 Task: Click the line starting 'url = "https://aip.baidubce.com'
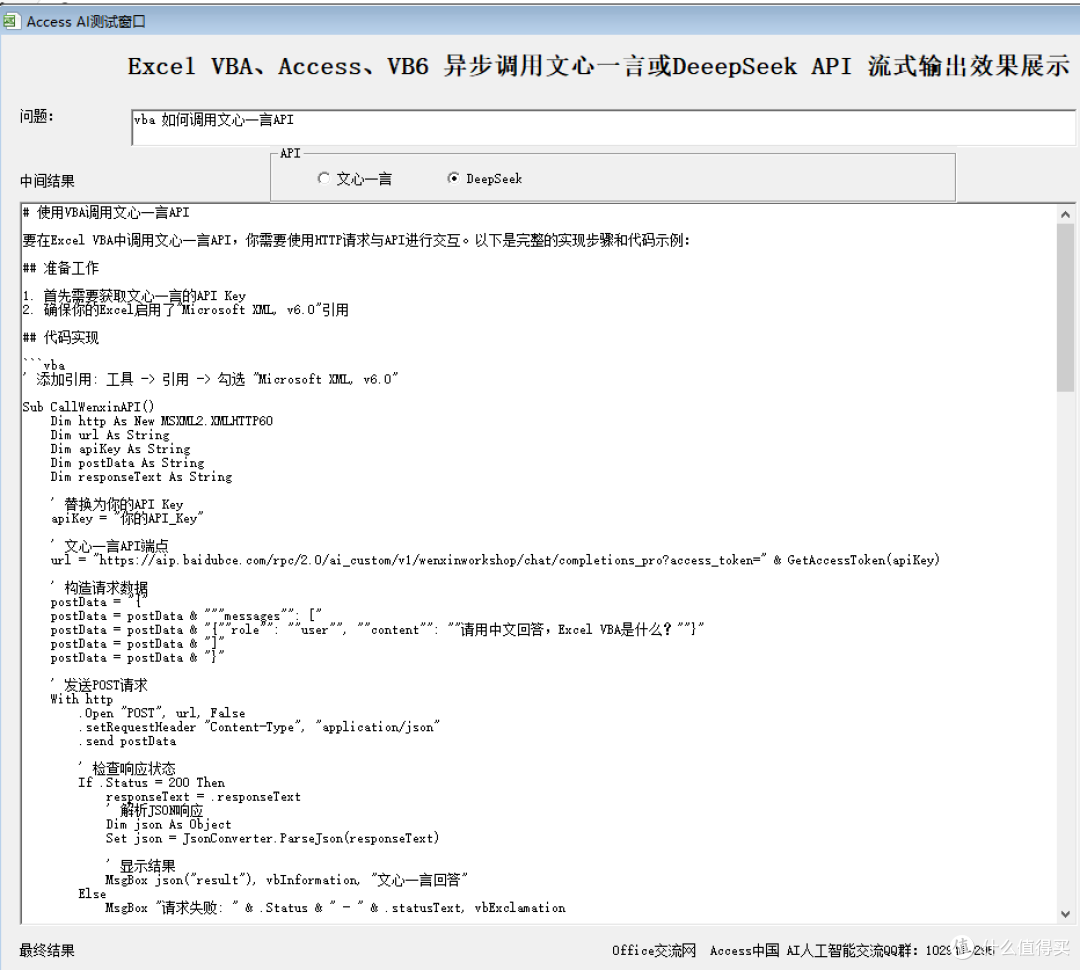point(495,560)
